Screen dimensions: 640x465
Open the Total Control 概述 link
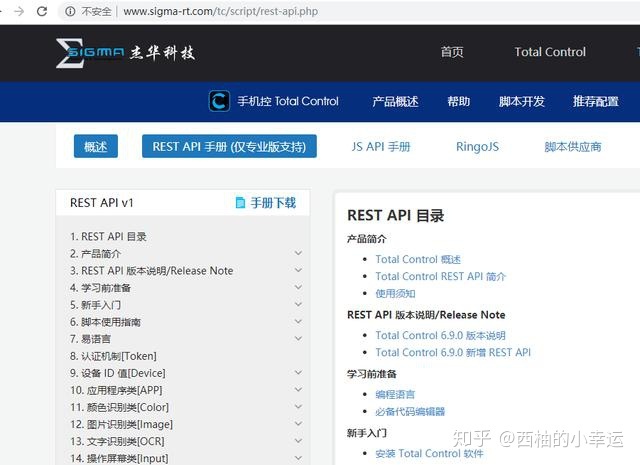(418, 260)
